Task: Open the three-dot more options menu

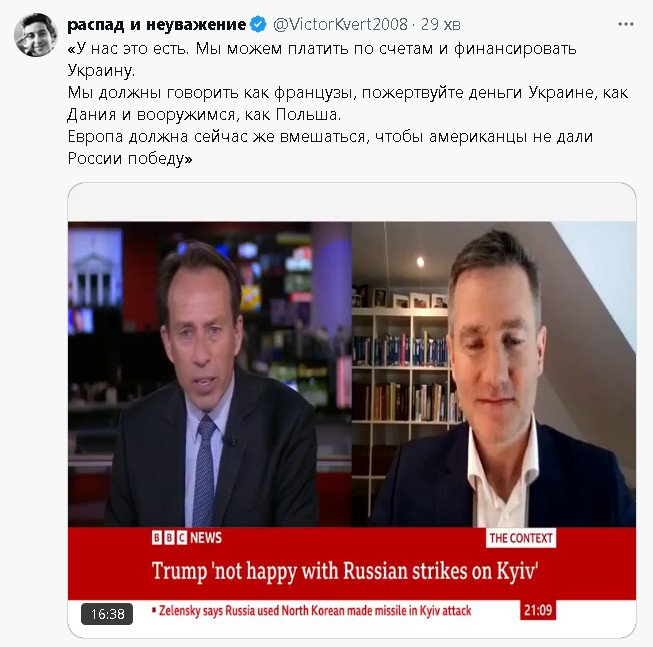Action: (626, 25)
